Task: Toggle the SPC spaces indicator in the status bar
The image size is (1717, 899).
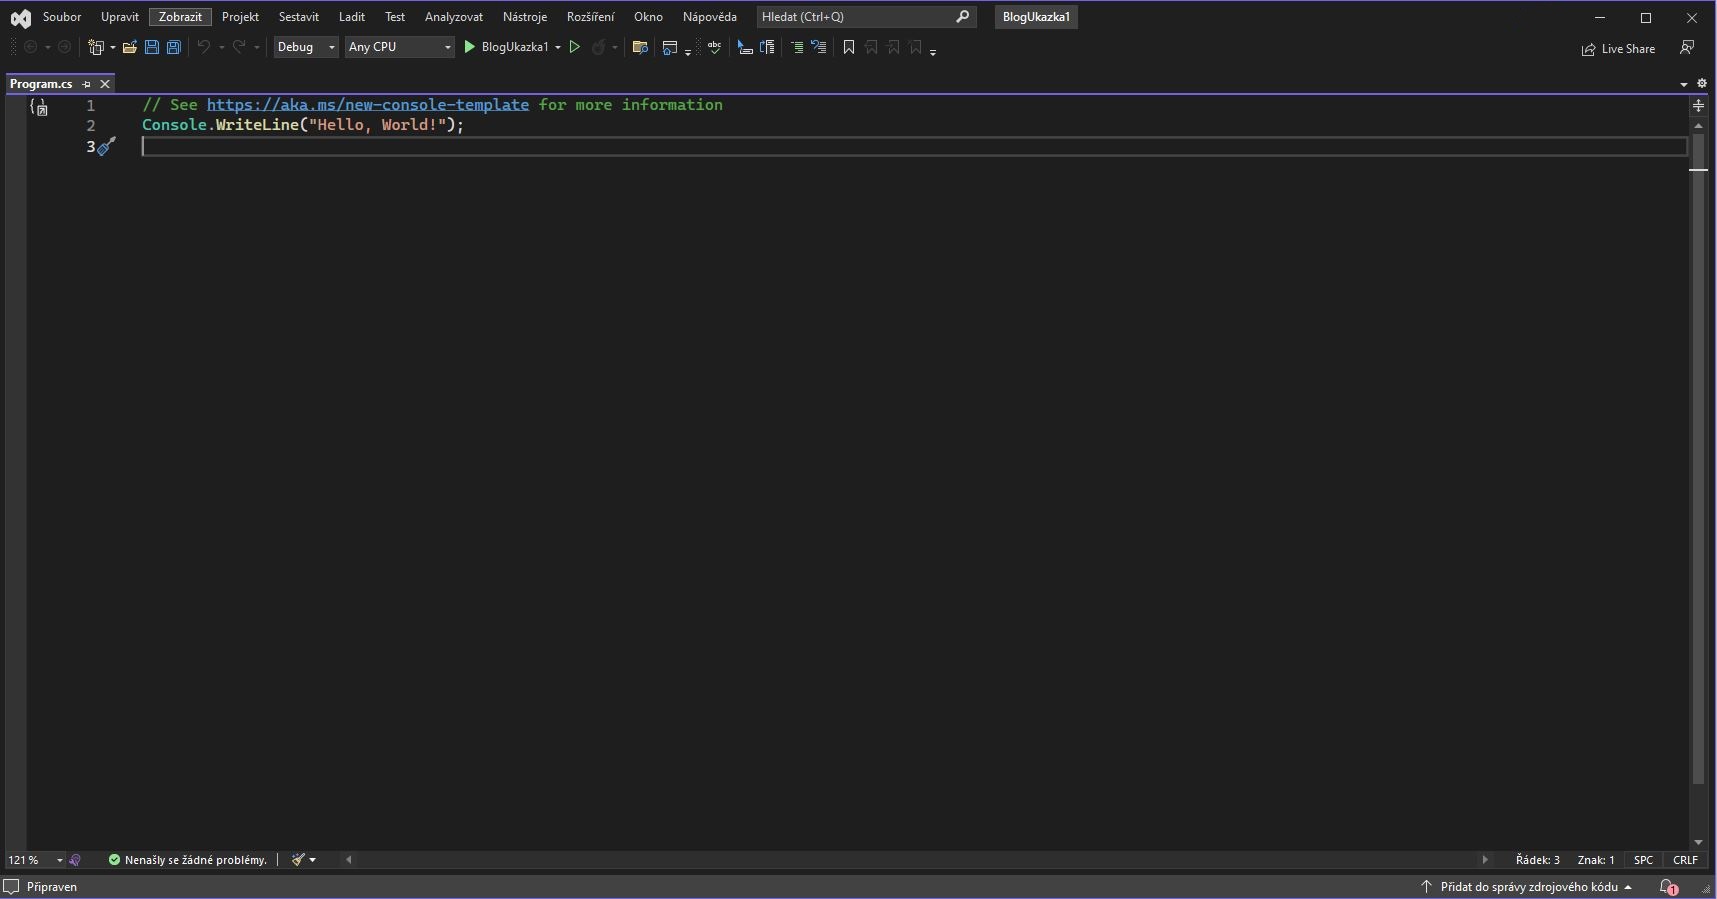Action: [1643, 860]
